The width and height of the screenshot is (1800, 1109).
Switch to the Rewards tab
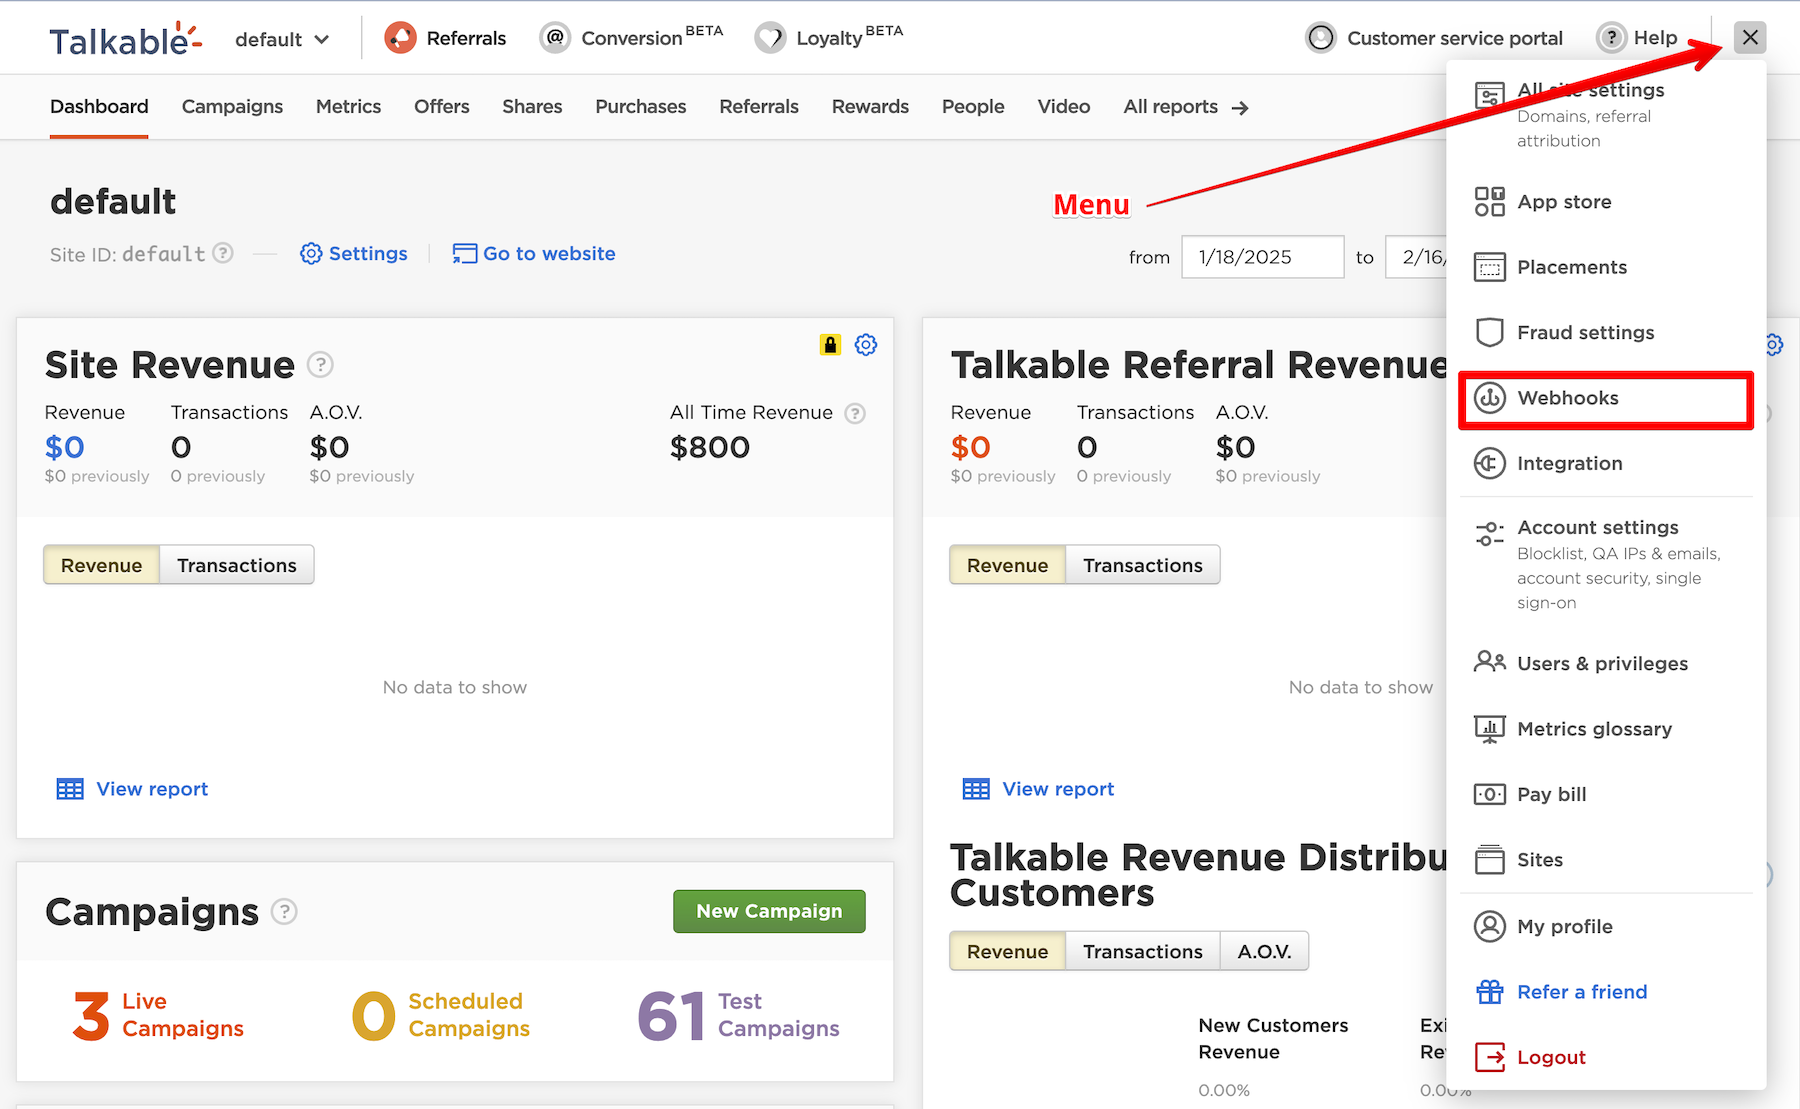point(870,106)
